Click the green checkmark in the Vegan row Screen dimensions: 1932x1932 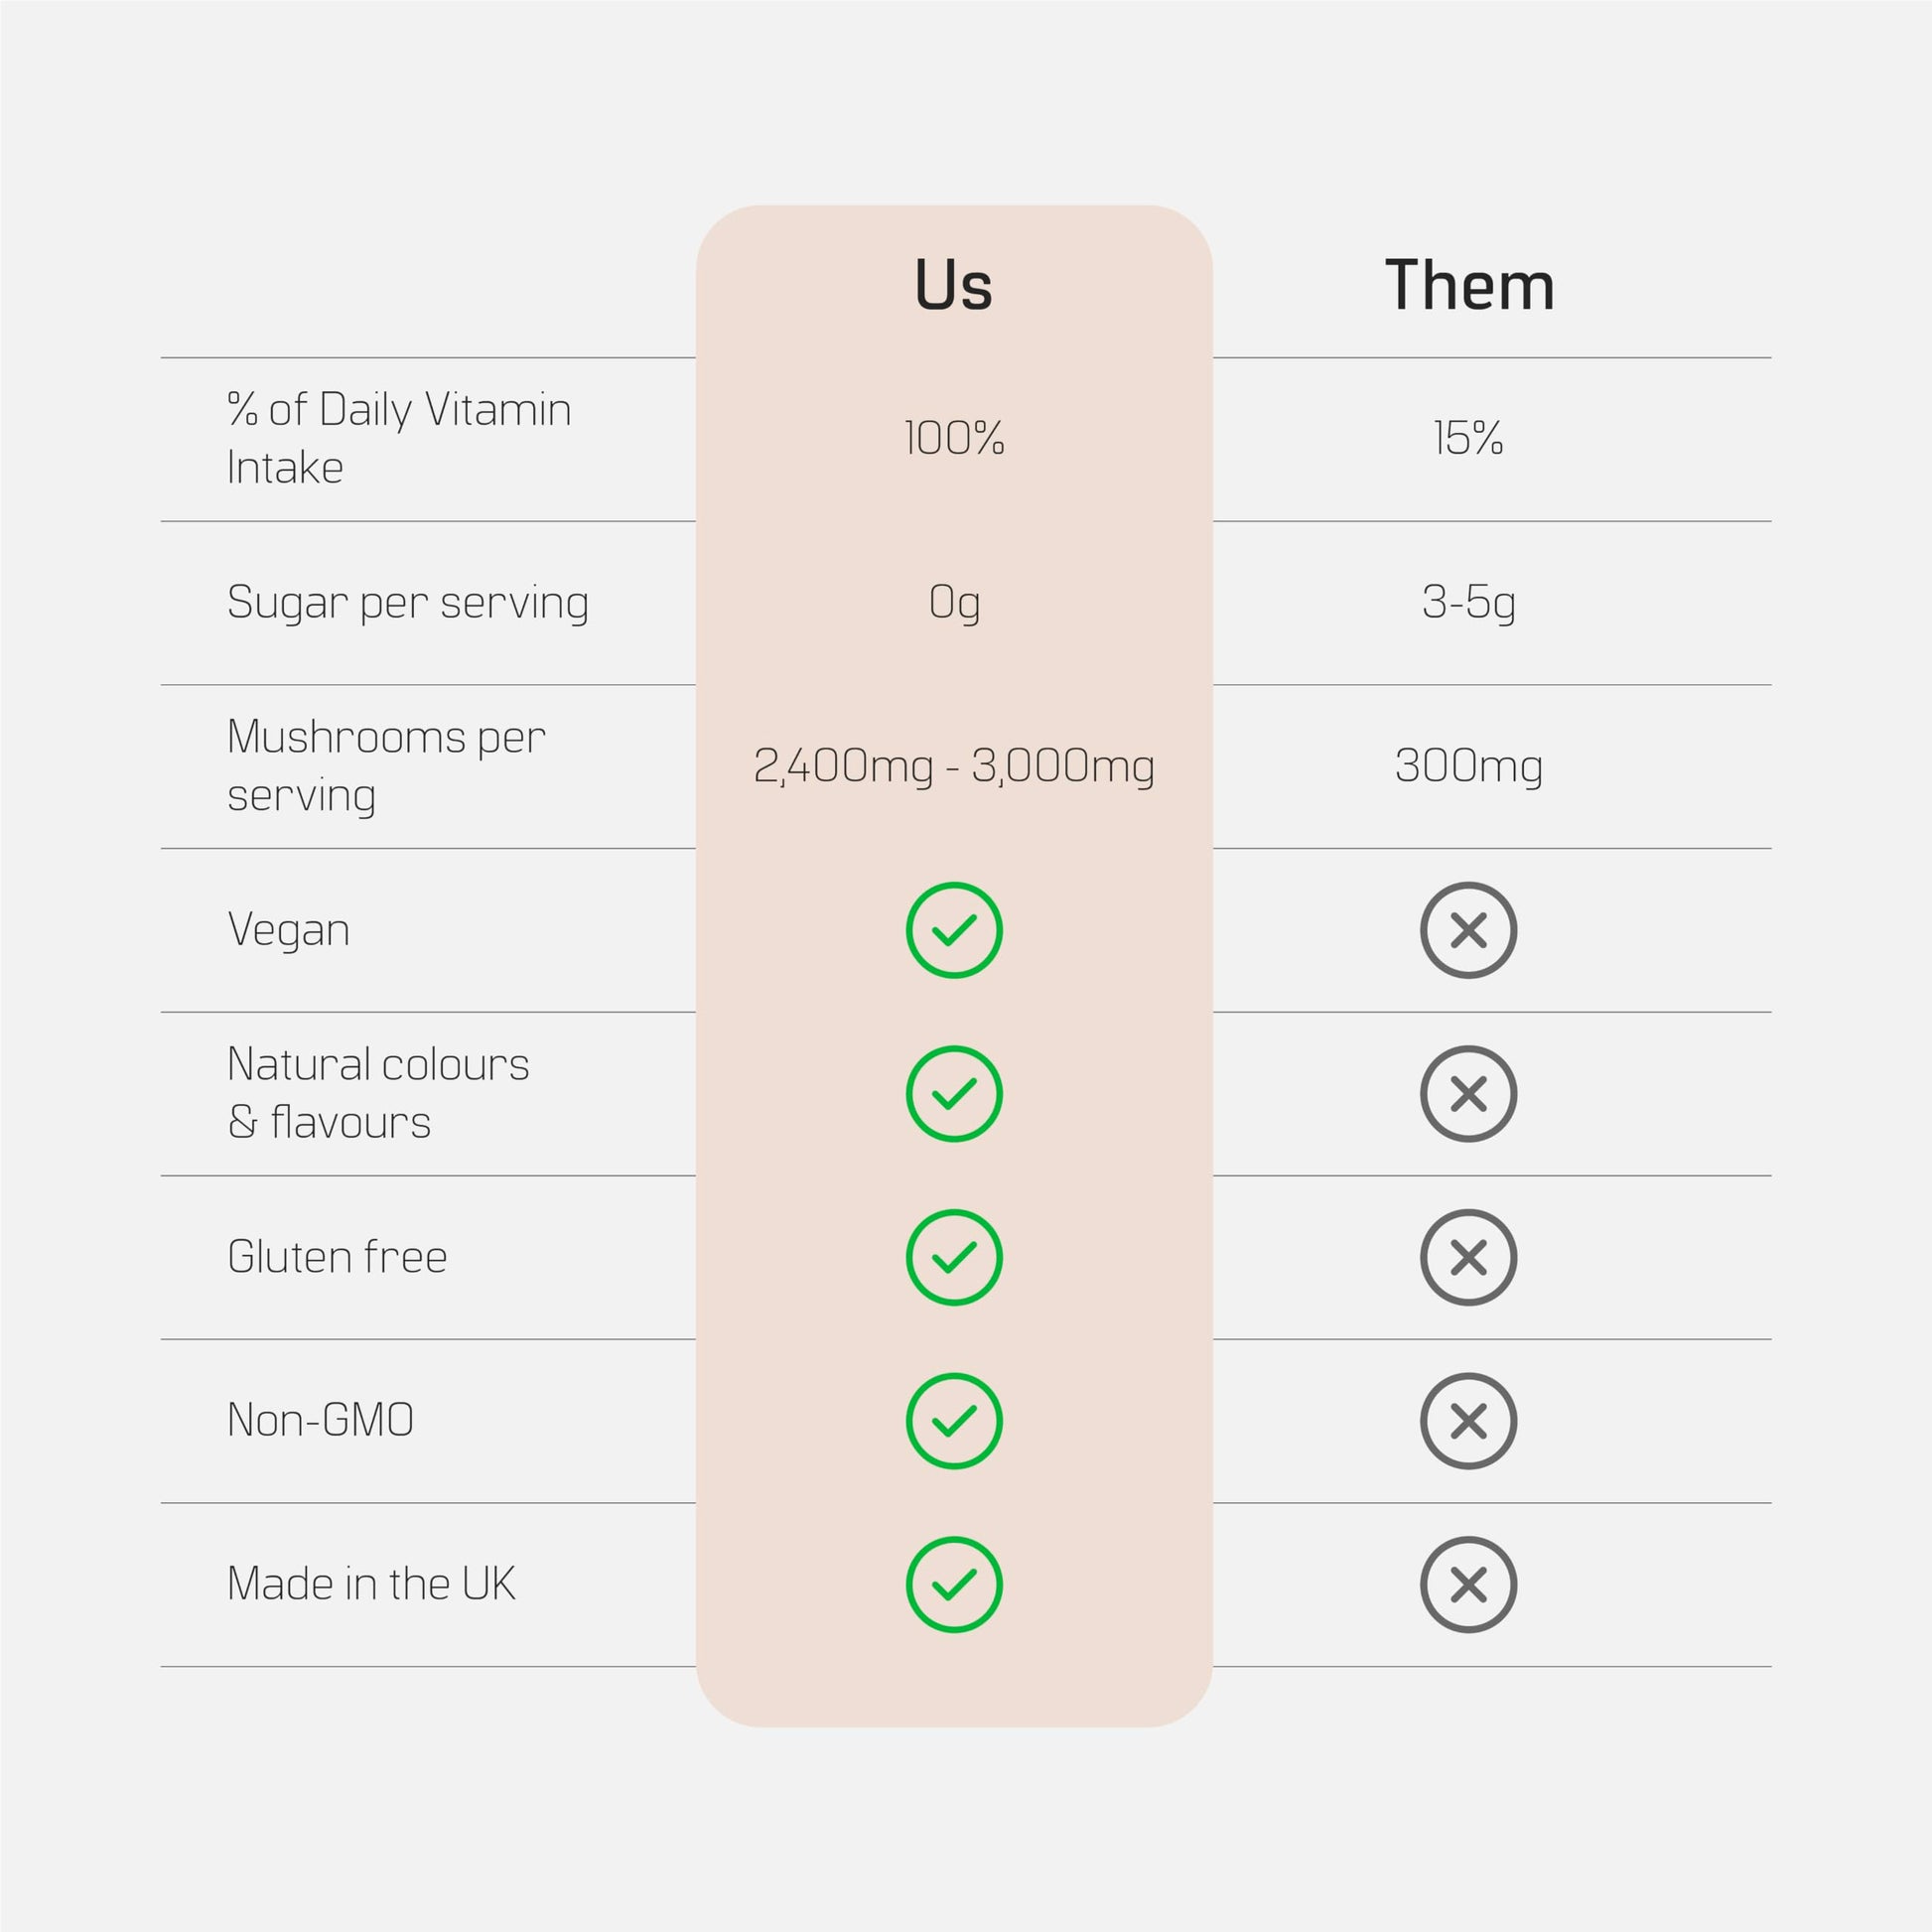954,930
